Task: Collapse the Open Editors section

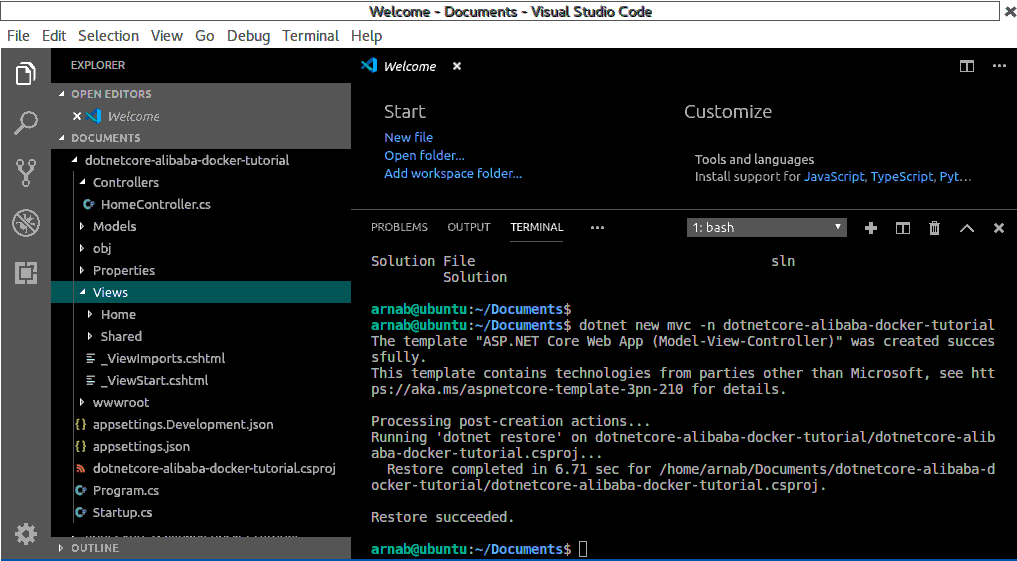Action: click(x=201, y=94)
